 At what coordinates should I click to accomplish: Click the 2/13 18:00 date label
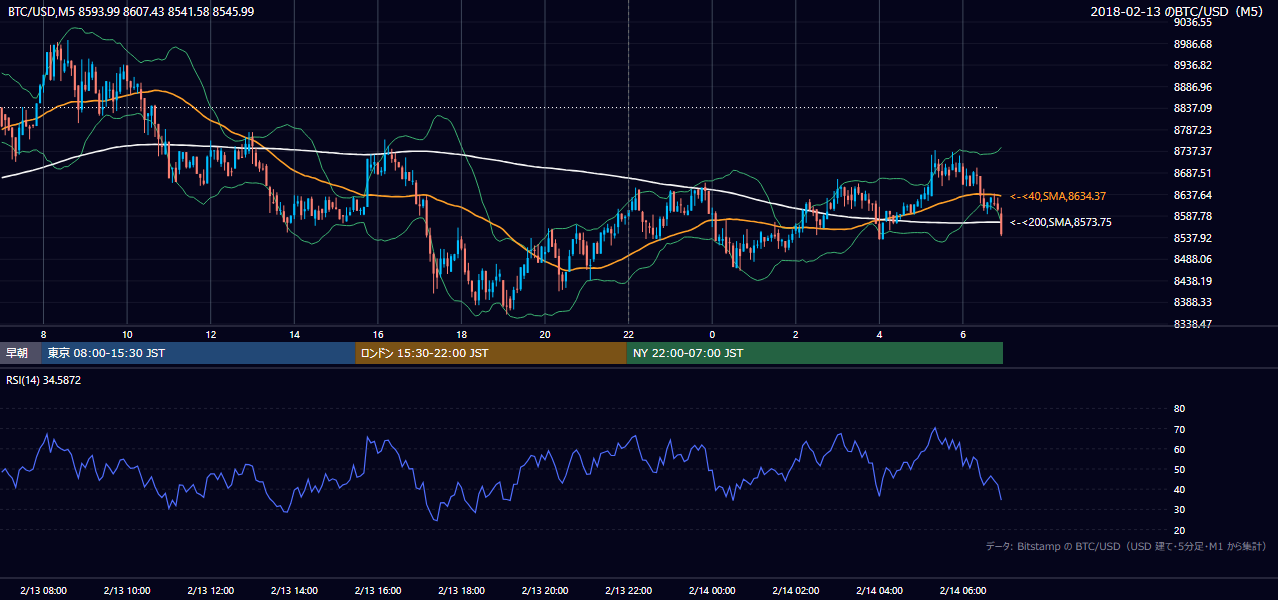462,591
